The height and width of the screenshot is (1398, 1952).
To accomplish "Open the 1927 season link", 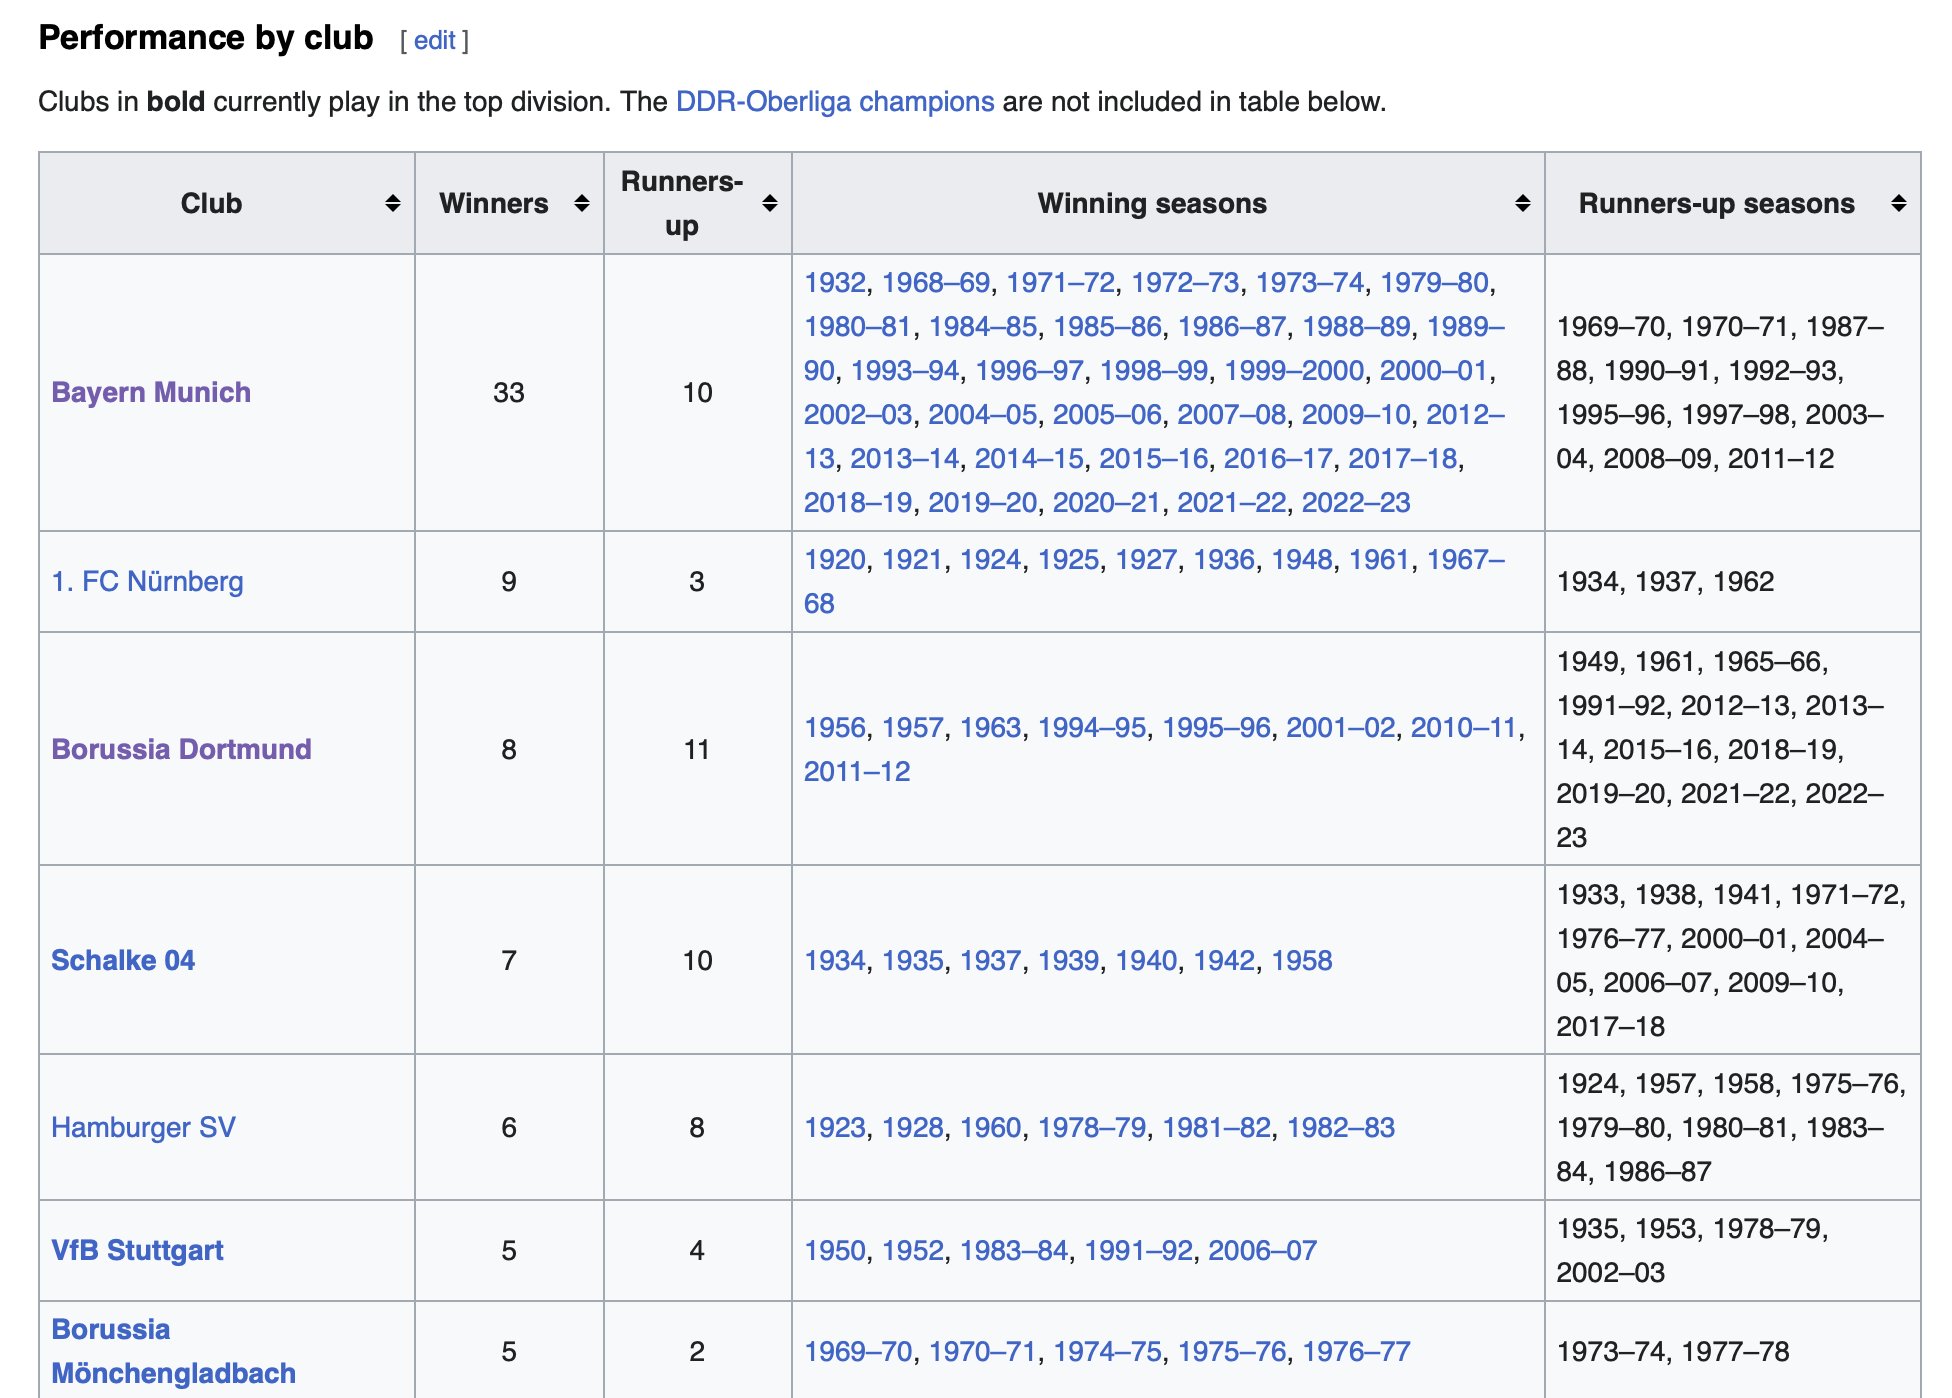I will [1146, 559].
